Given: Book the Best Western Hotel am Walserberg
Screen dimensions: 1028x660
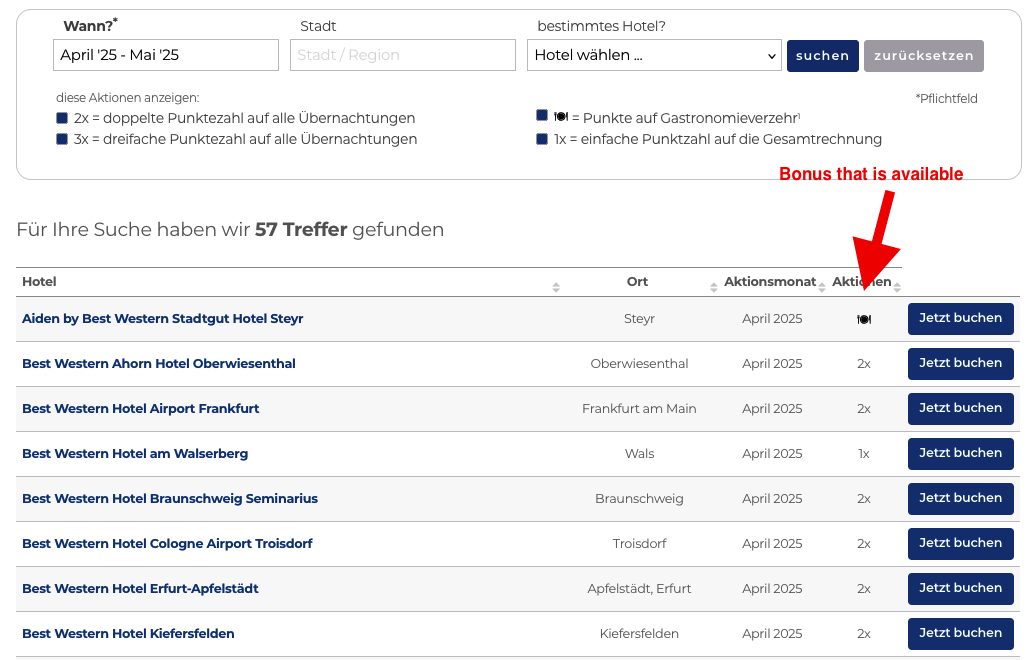Looking at the screenshot, I should click(960, 454).
